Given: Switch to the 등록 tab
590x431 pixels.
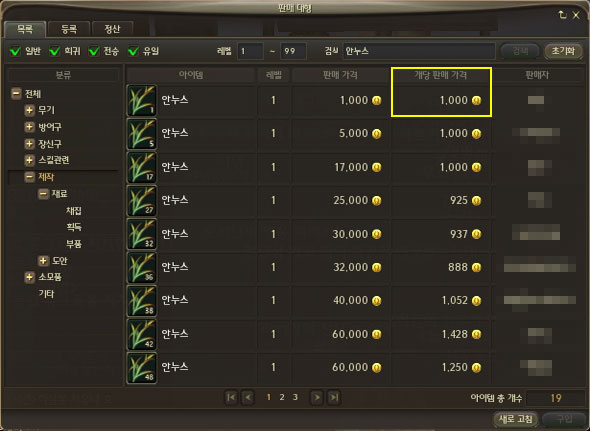Looking at the screenshot, I should (69, 29).
